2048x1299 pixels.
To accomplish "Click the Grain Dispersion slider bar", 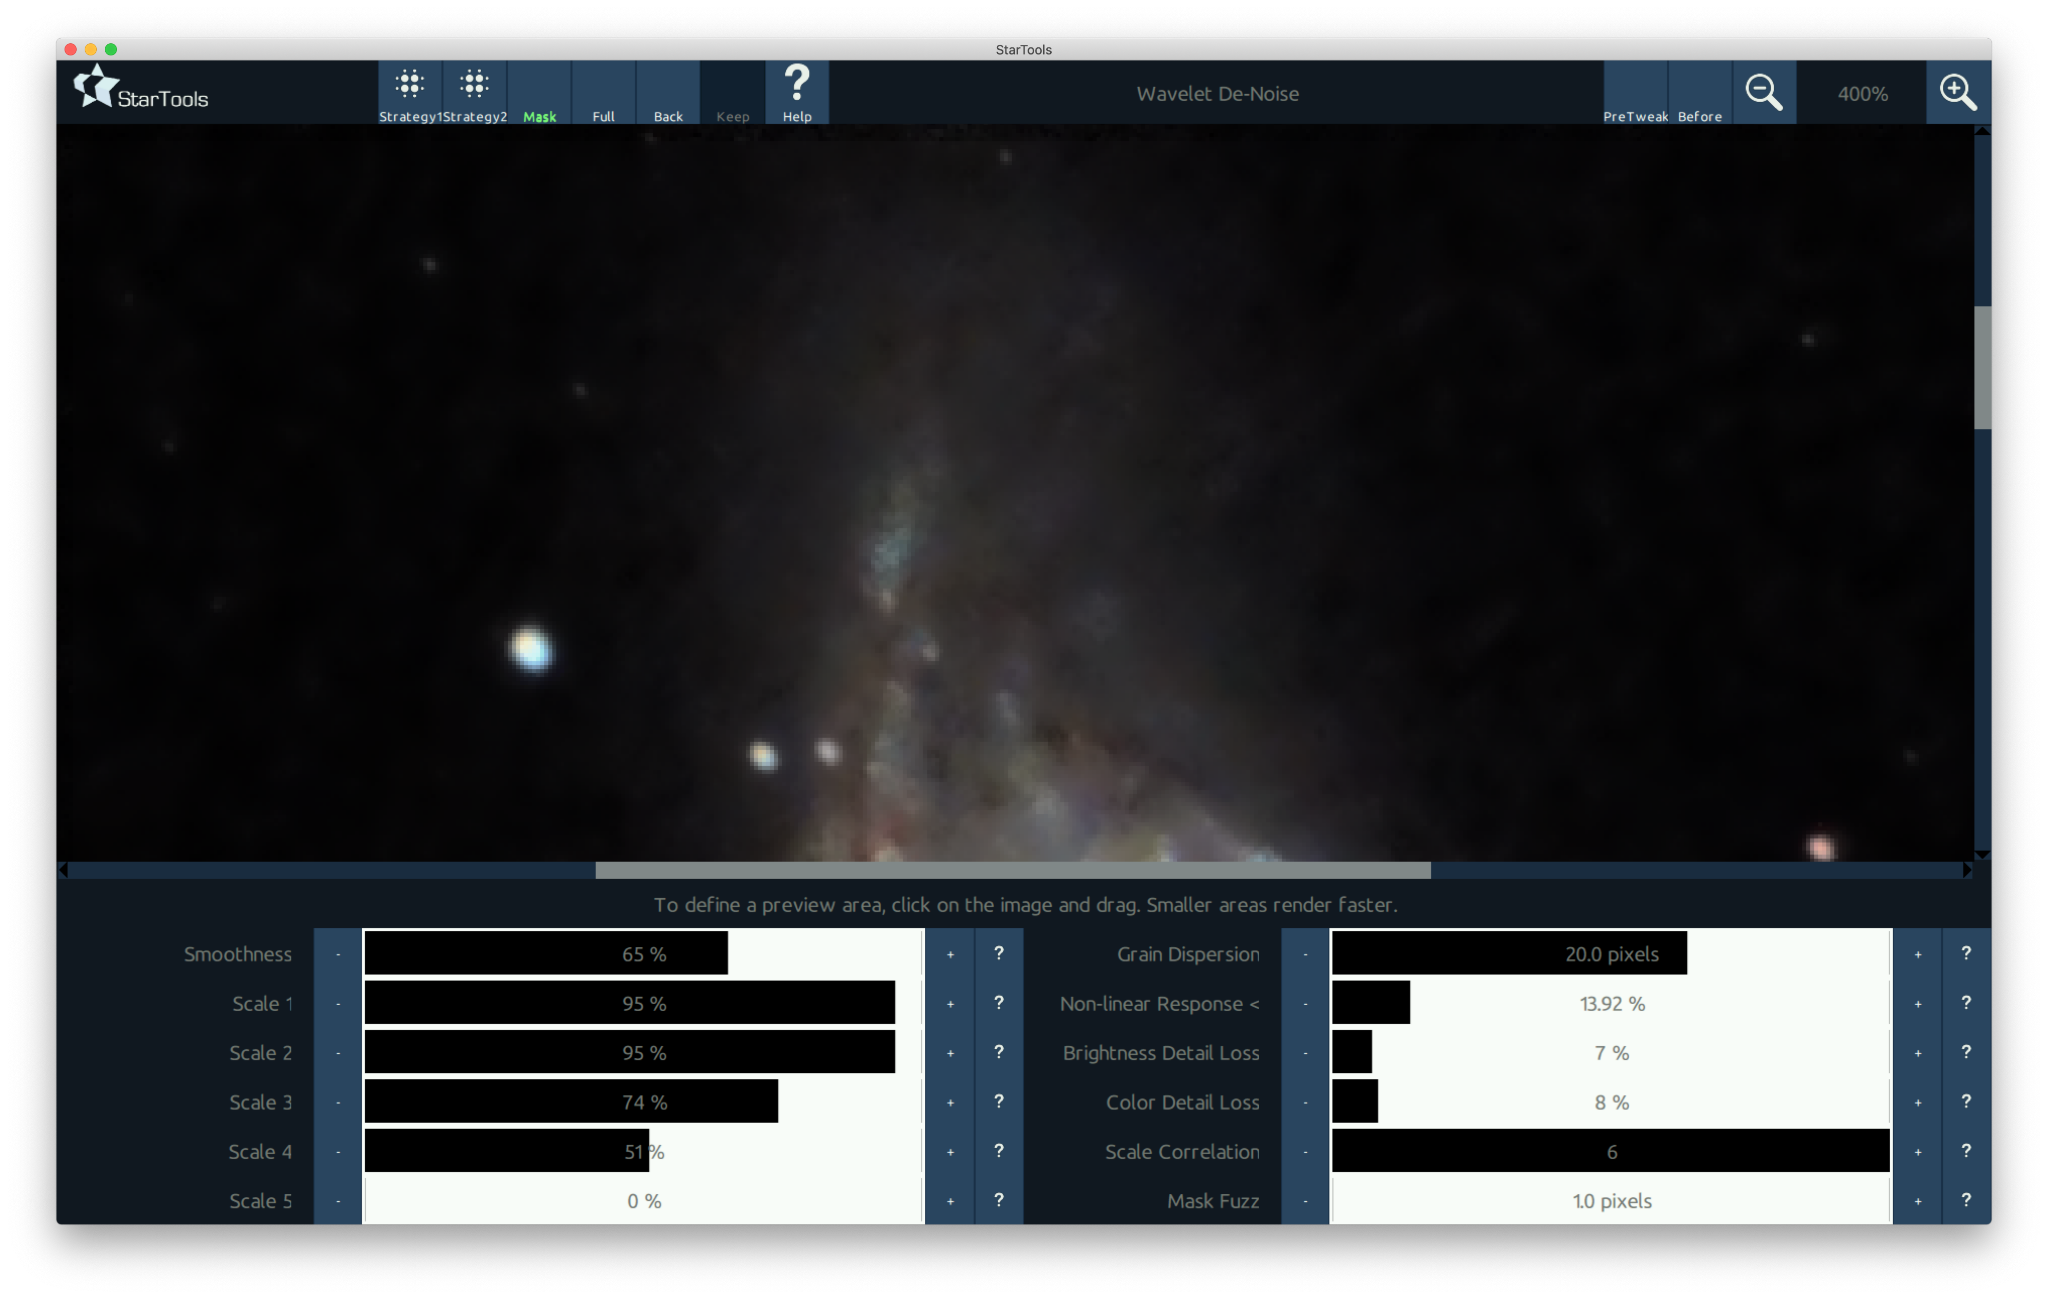I will (1611, 954).
